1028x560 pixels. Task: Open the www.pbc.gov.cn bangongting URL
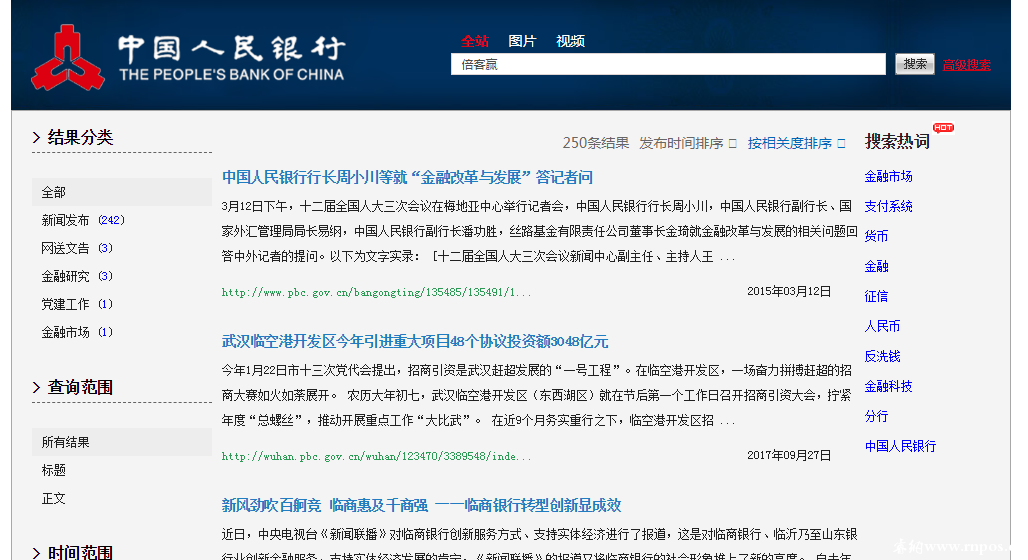(376, 292)
